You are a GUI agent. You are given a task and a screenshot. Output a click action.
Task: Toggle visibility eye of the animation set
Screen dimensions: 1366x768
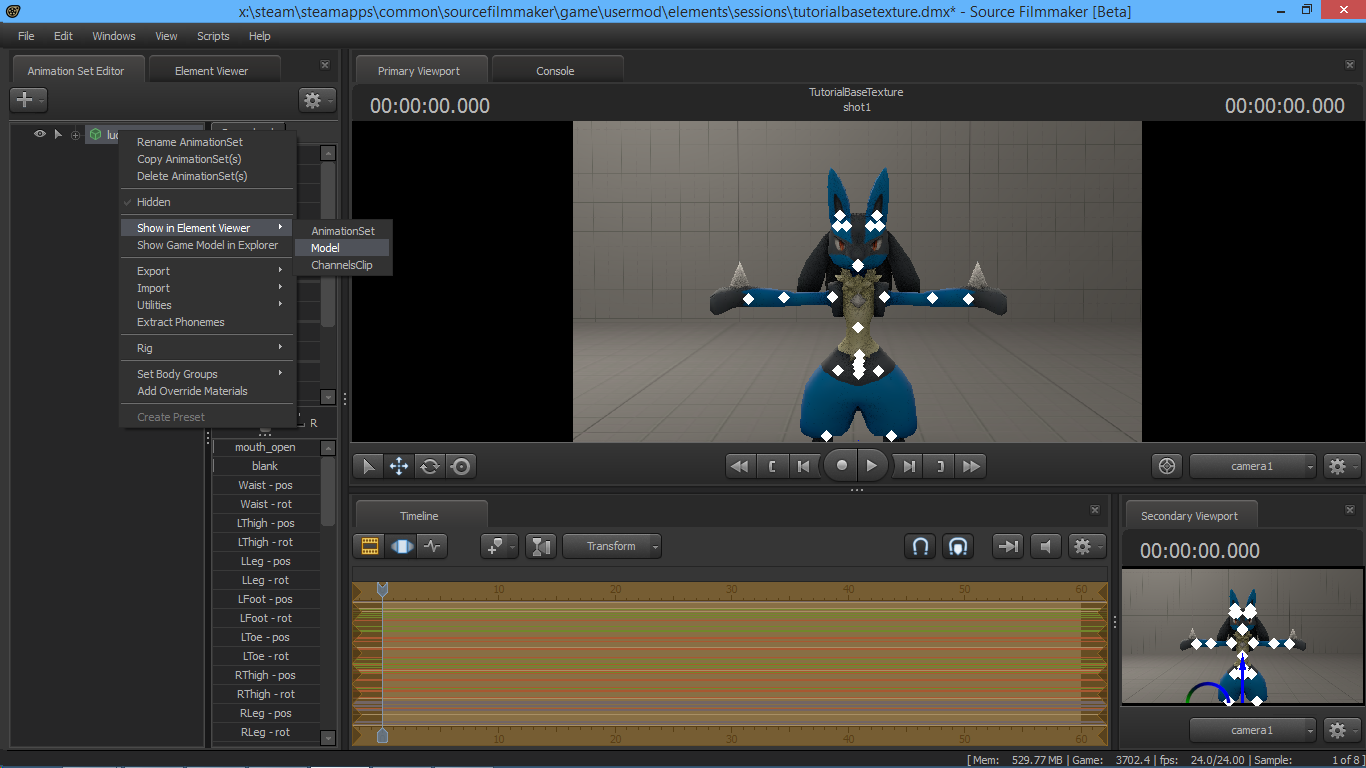coord(40,134)
